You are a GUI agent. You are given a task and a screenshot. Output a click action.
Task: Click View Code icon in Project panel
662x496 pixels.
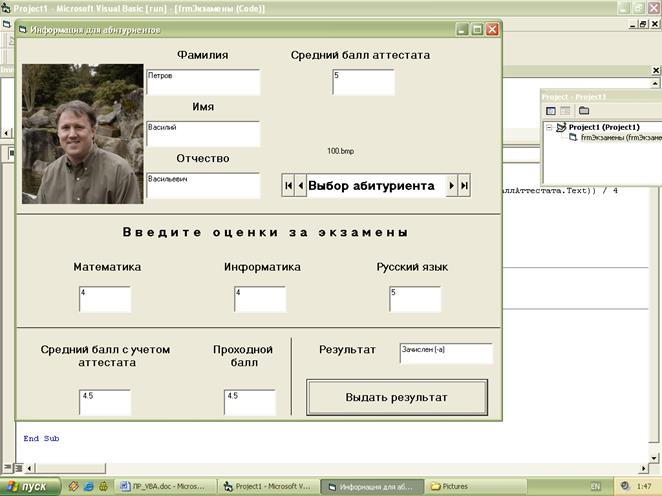(550, 111)
